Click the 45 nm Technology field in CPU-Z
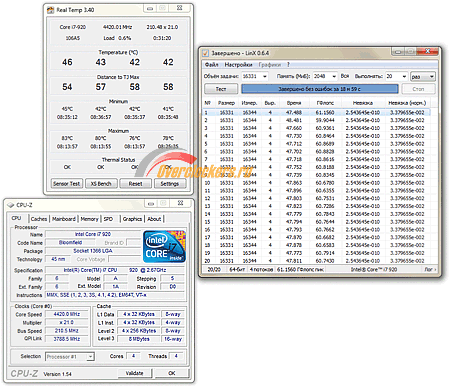The width and height of the screenshot is (450, 387). [58, 259]
